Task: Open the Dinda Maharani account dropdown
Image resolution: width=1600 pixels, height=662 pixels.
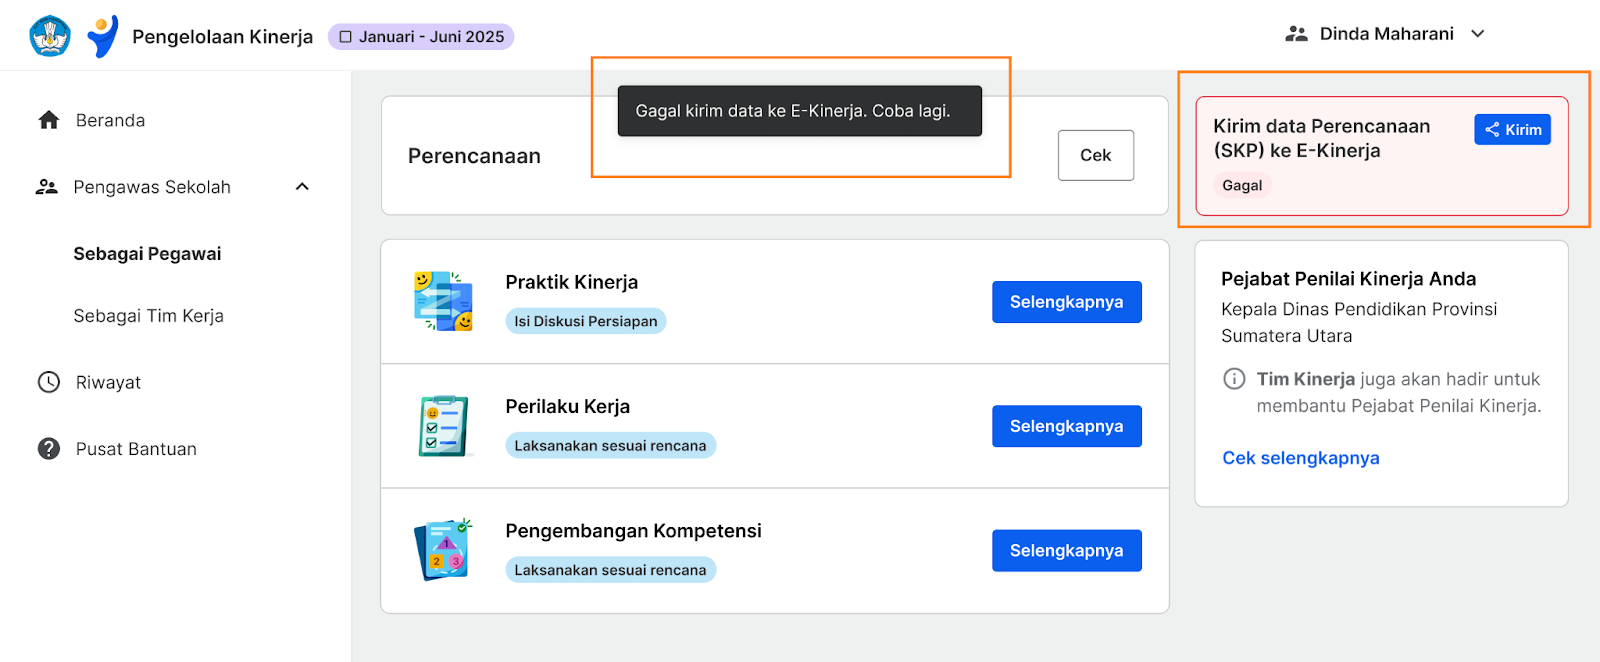Action: tap(1385, 34)
